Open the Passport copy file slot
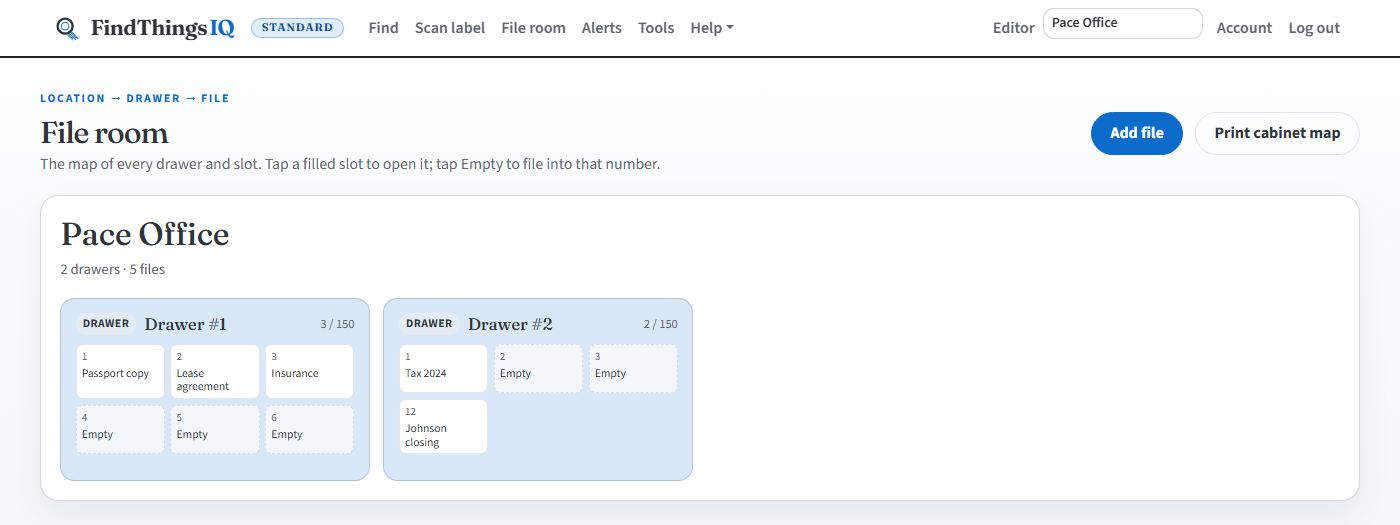 point(120,371)
